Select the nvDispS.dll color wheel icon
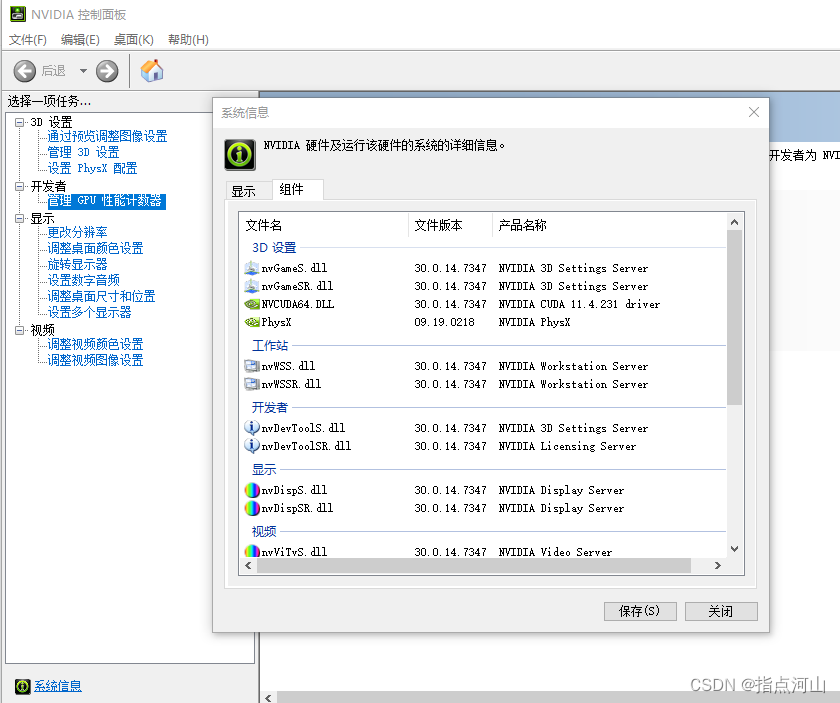 pyautogui.click(x=252, y=490)
